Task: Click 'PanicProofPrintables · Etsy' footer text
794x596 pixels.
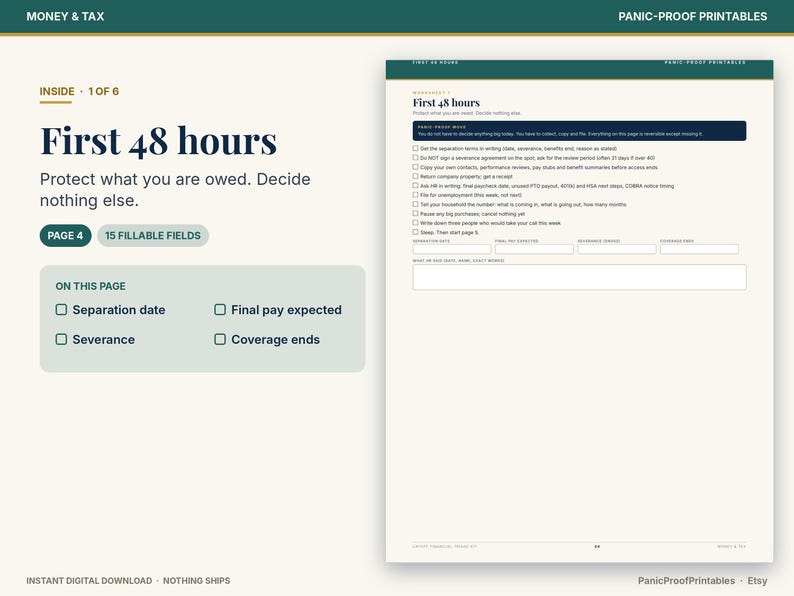Action: click(702, 580)
